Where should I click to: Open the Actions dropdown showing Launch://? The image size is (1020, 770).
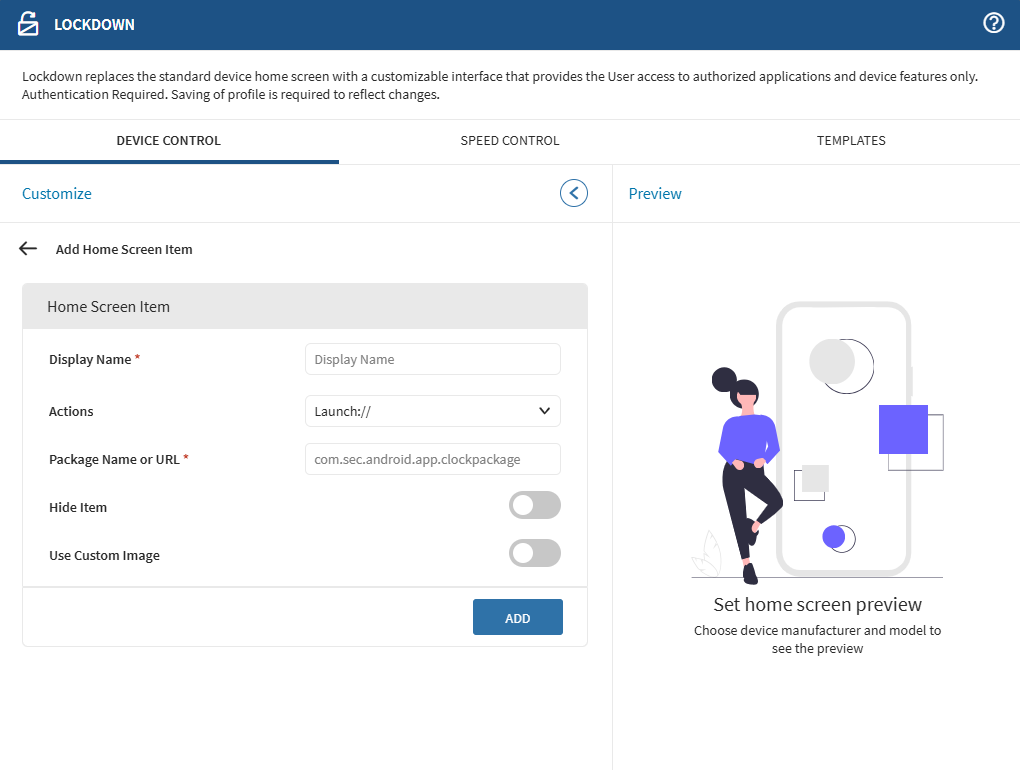(x=432, y=411)
